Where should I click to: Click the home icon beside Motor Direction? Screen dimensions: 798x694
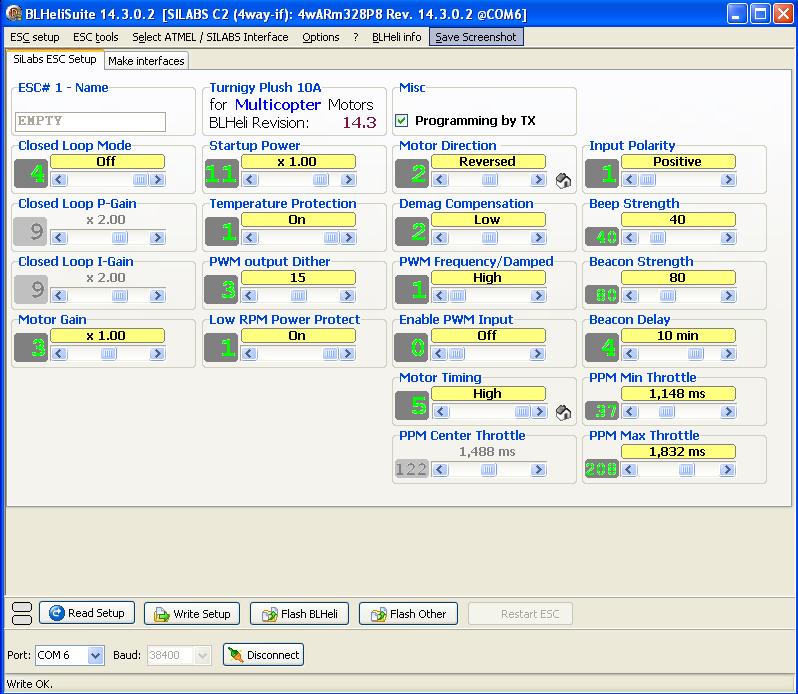[x=563, y=181]
